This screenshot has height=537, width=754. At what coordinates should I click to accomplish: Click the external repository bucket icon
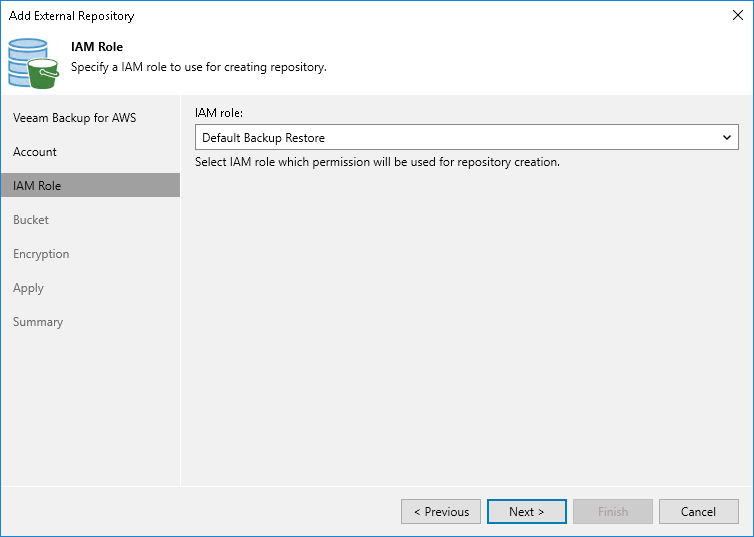coord(34,63)
